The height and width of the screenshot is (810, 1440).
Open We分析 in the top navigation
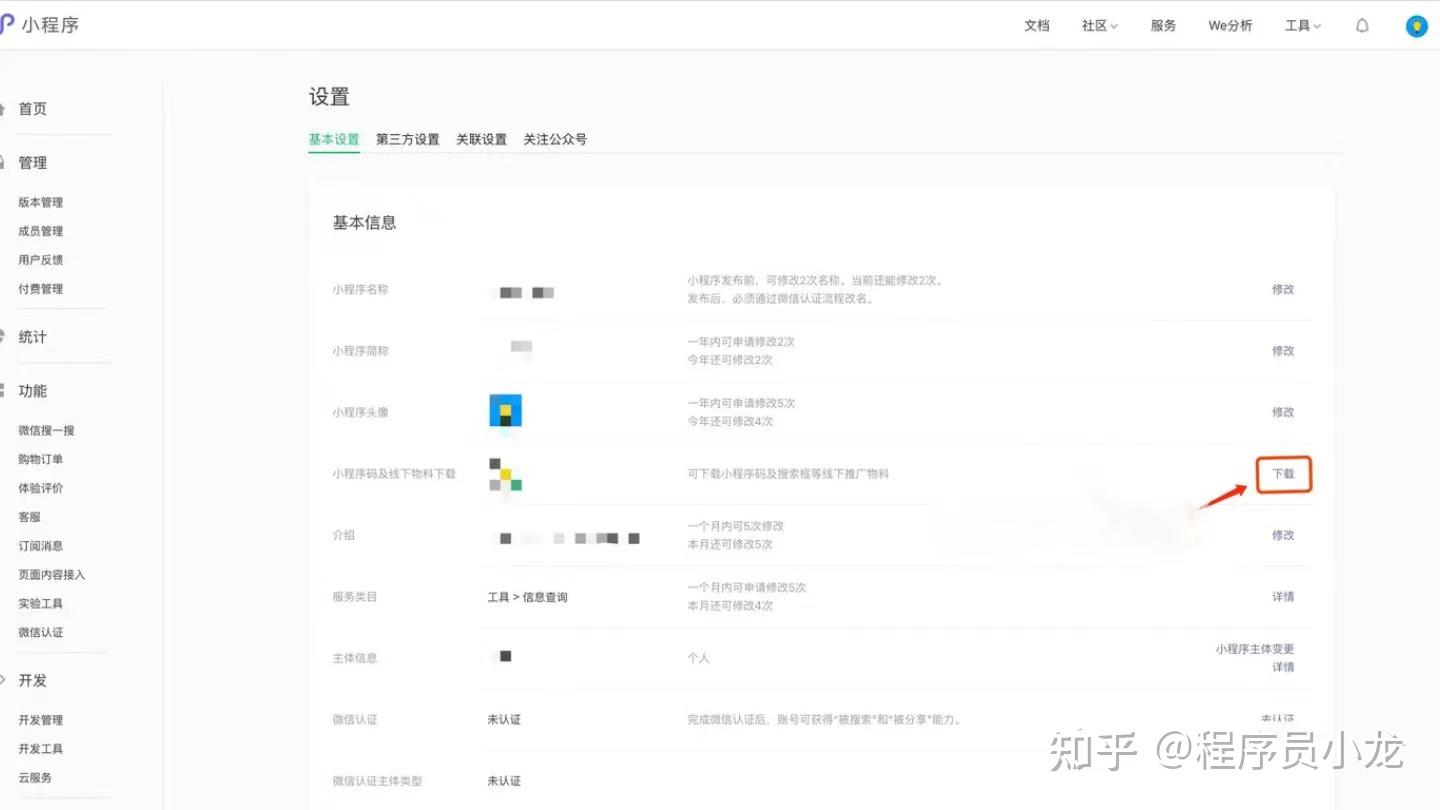[x=1230, y=26]
